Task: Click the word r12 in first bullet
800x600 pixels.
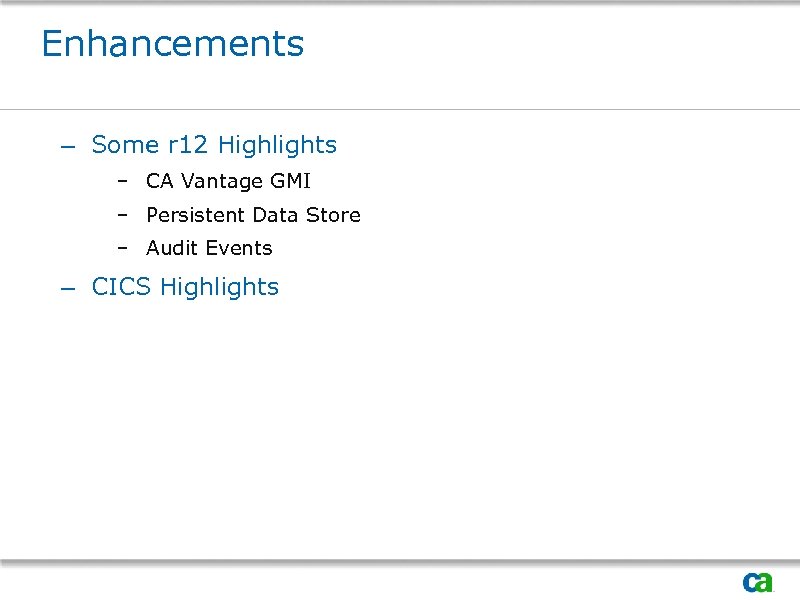Action: tap(188, 145)
